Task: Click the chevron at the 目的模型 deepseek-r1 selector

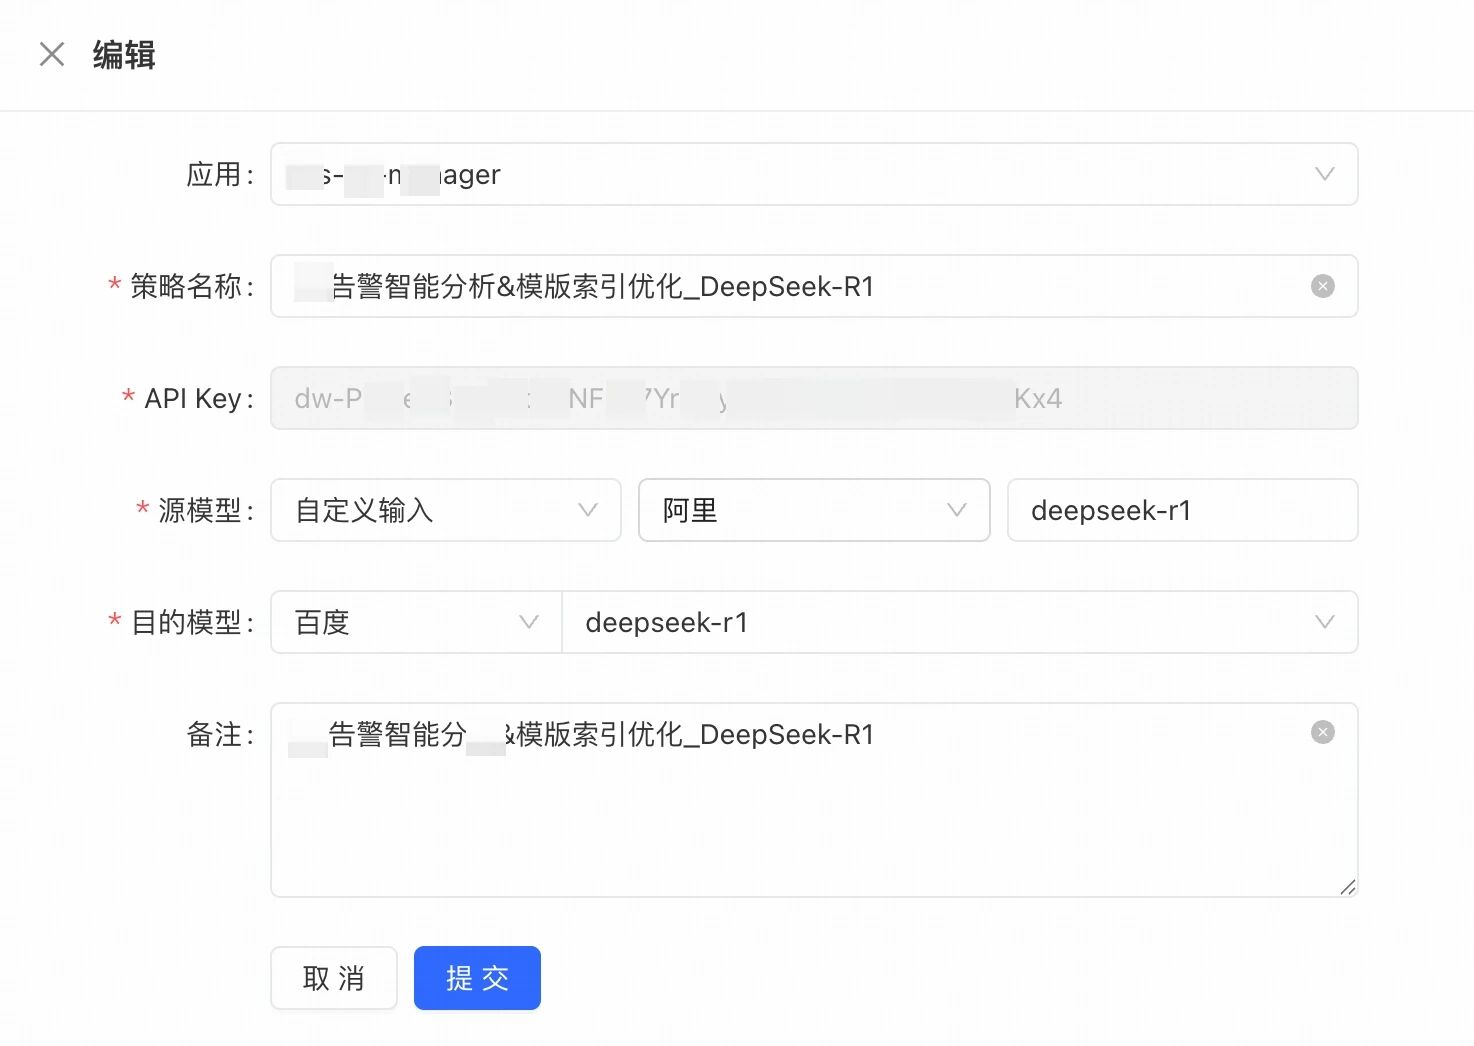Action: pyautogui.click(x=1324, y=623)
